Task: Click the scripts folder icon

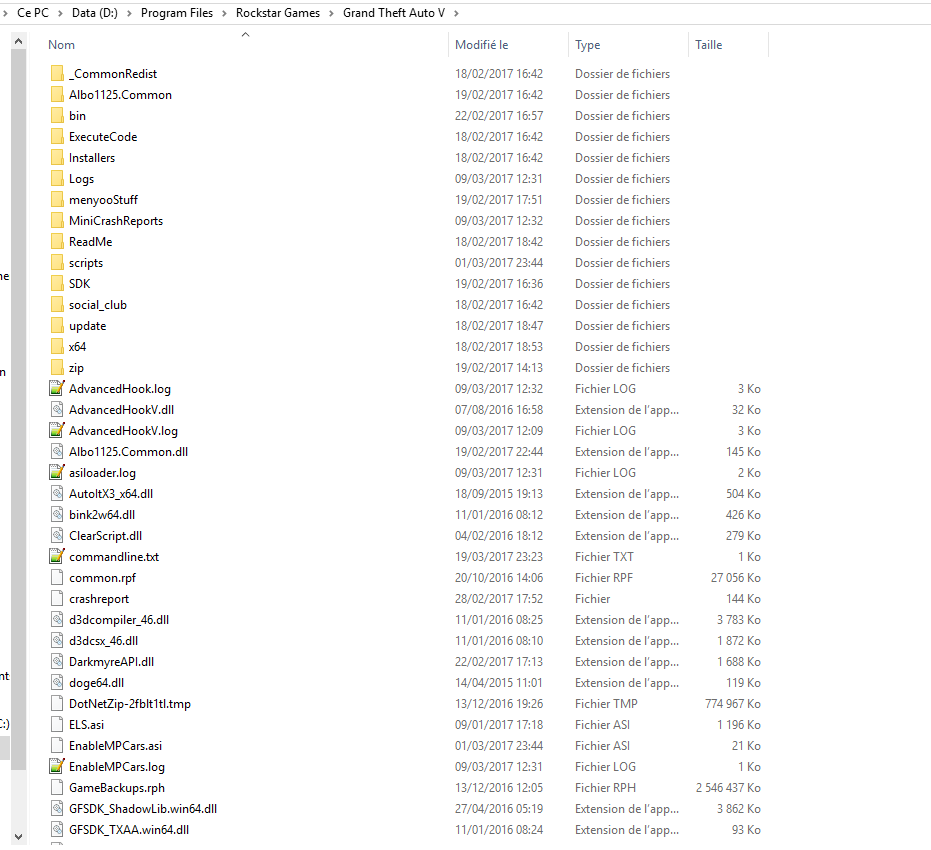Action: click(x=57, y=262)
